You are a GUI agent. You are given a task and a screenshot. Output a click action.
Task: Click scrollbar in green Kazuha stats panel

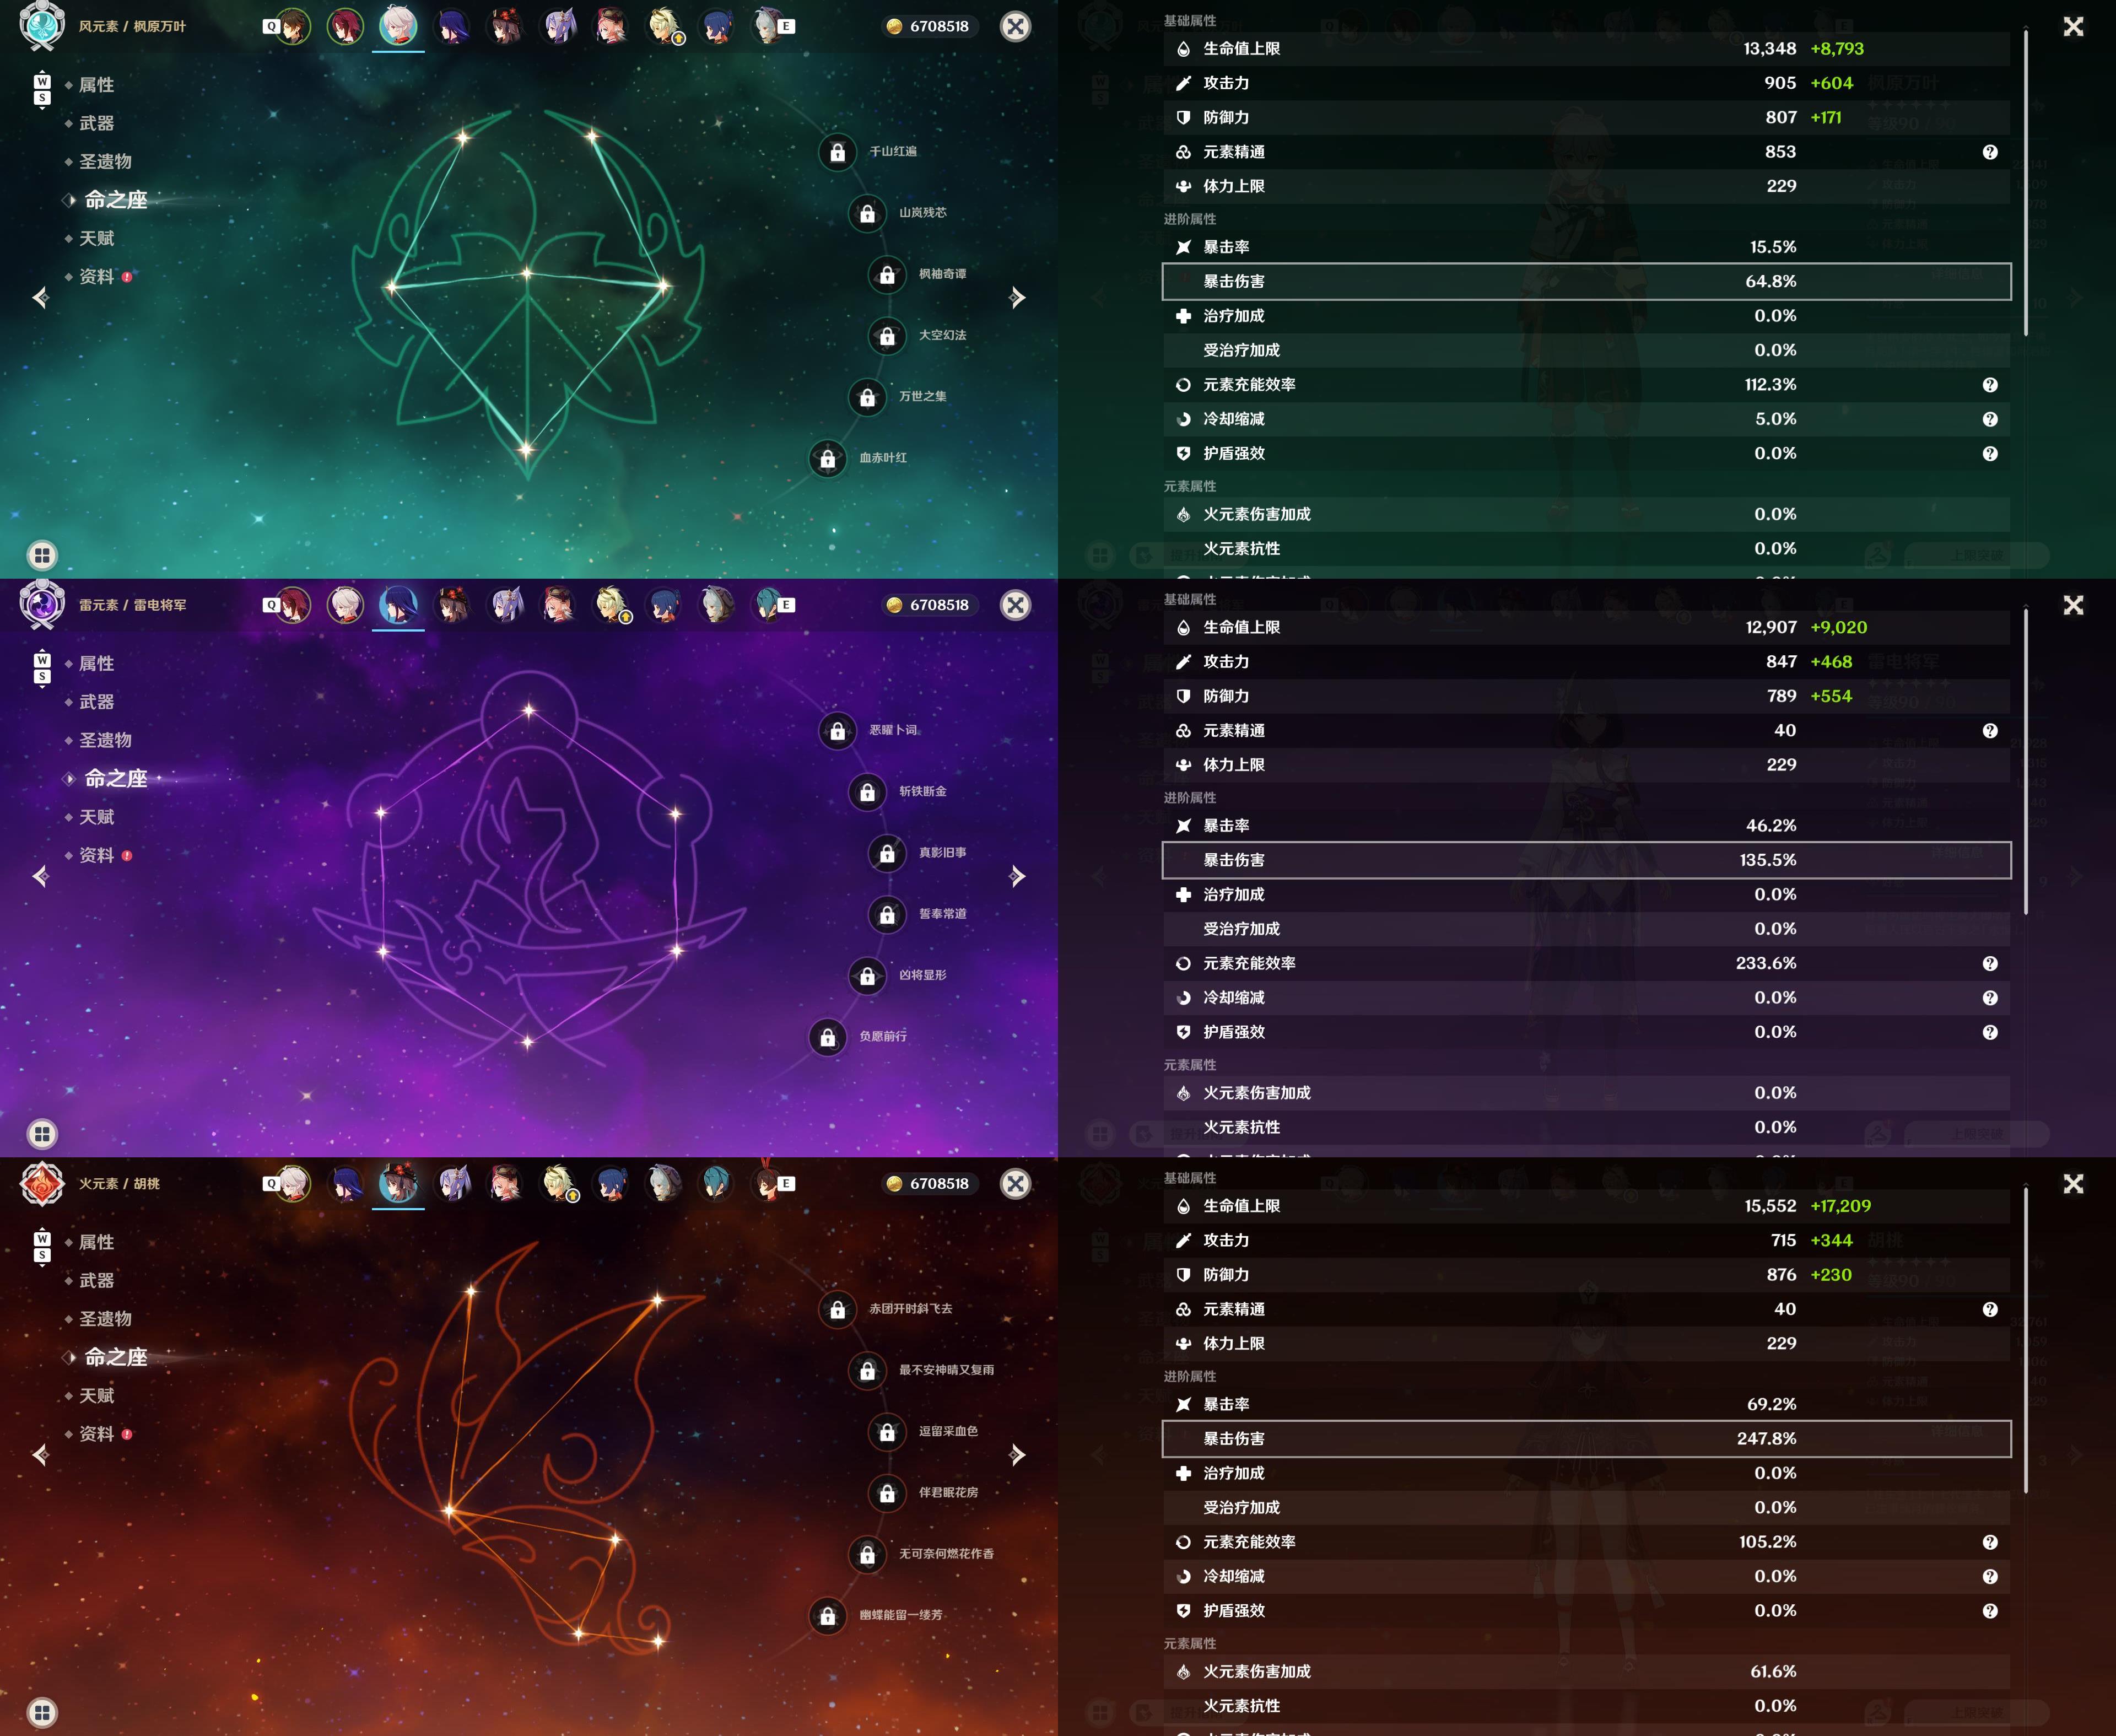coord(2026,183)
